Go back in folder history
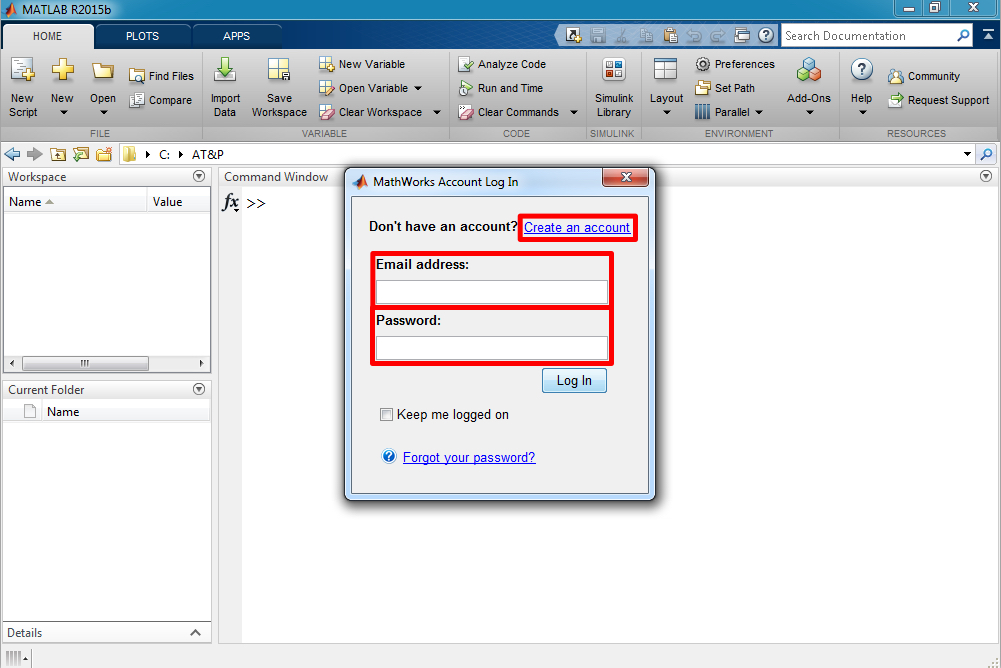The height and width of the screenshot is (668, 1001). (x=12, y=154)
